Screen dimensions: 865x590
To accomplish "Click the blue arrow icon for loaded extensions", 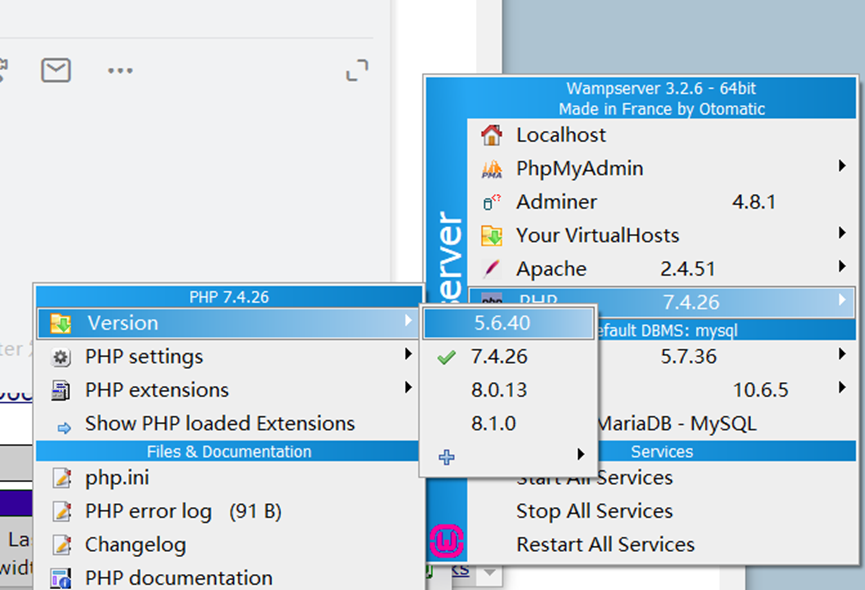I will coord(64,427).
